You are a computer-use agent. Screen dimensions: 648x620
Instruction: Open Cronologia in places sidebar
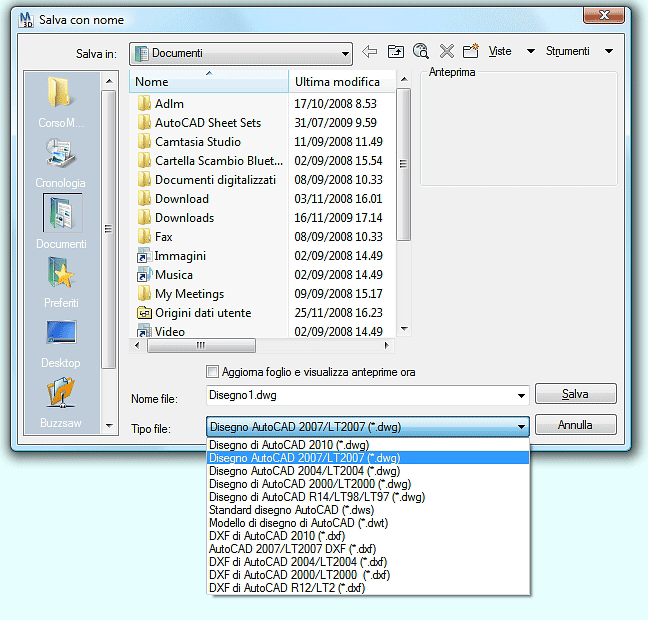[60, 163]
